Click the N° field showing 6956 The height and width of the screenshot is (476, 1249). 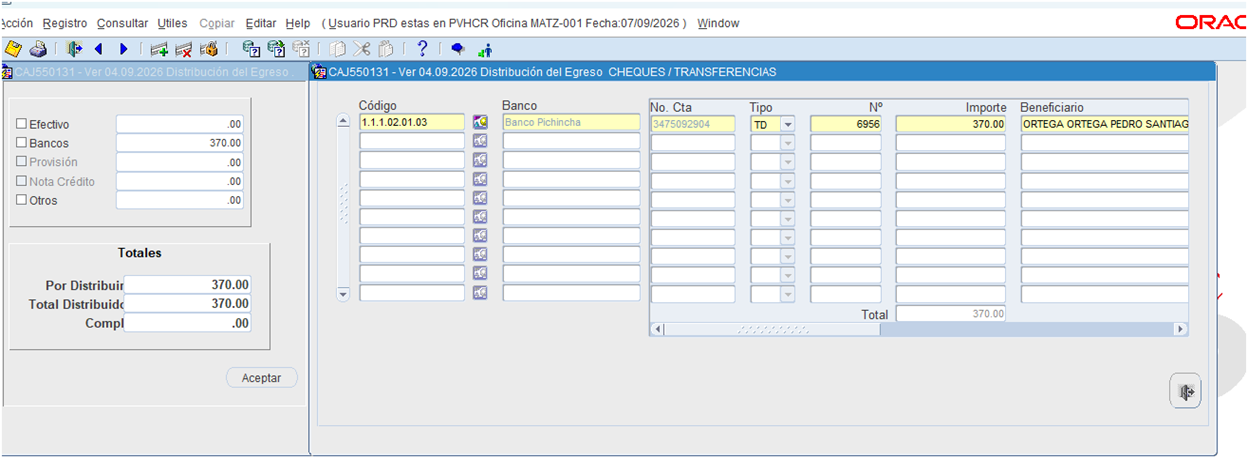[x=846, y=124]
